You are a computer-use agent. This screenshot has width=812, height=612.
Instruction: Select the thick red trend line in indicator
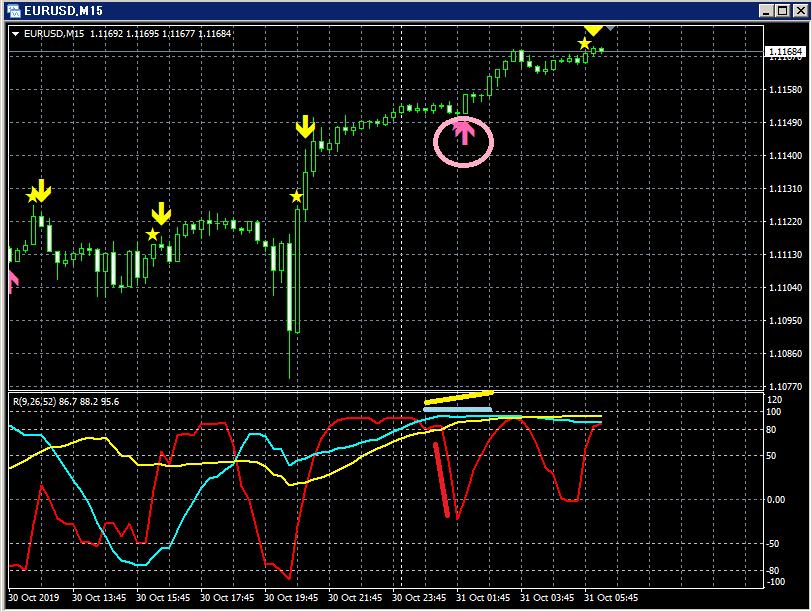click(441, 479)
